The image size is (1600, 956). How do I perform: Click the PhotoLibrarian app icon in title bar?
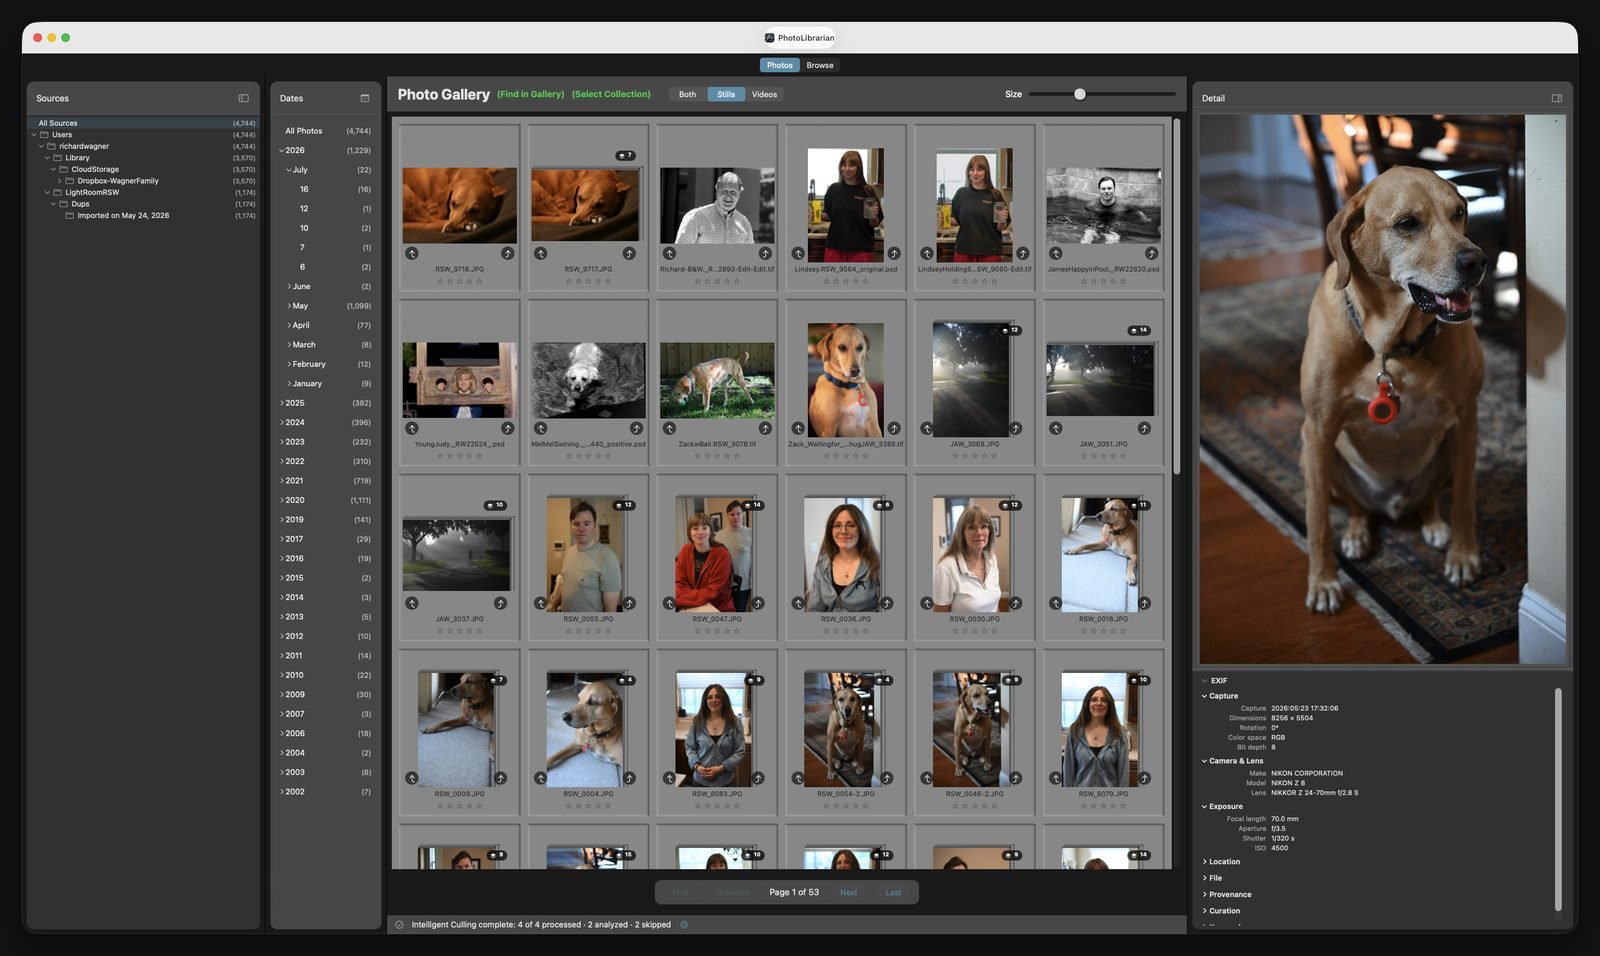pos(769,38)
